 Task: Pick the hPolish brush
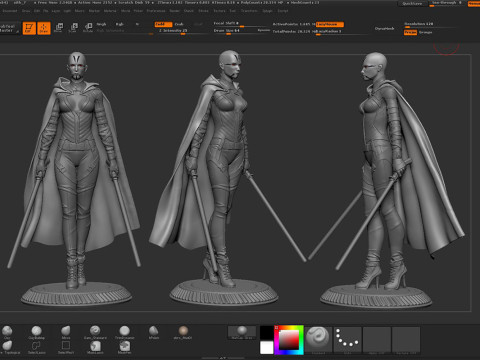coord(153,332)
